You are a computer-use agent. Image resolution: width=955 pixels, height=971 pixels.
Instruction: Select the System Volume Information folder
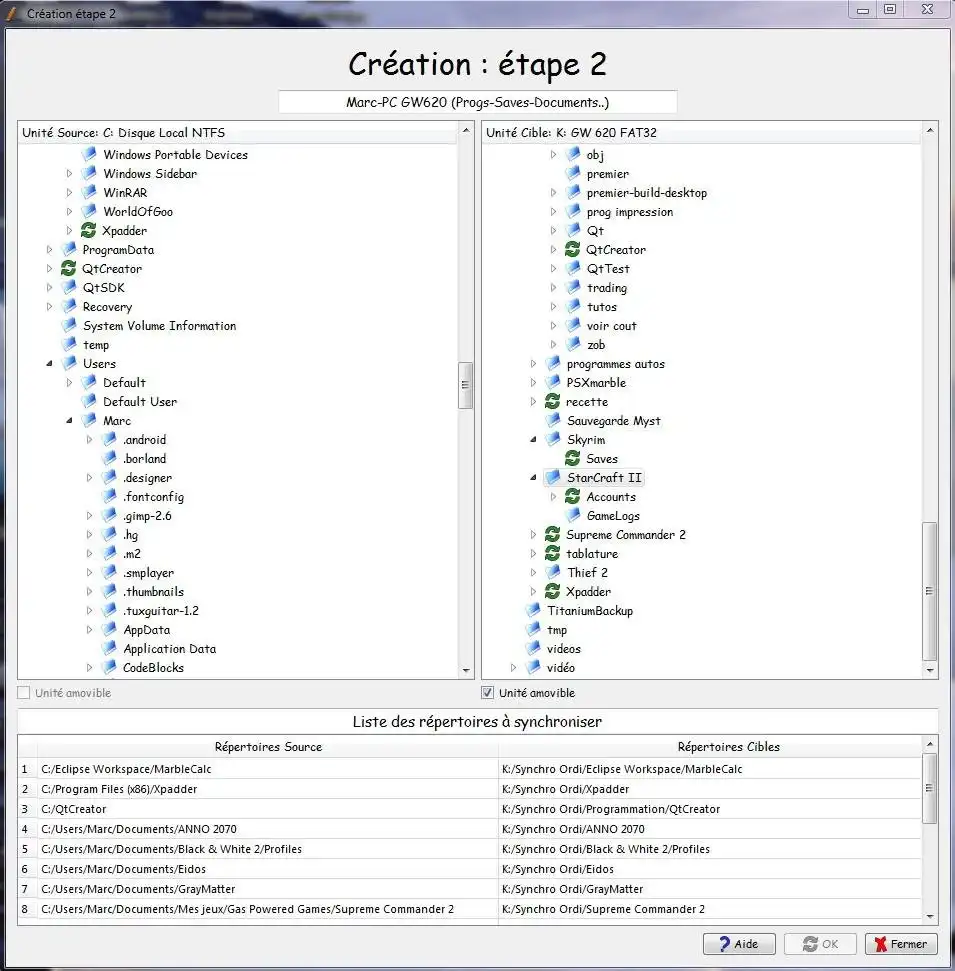pos(160,326)
